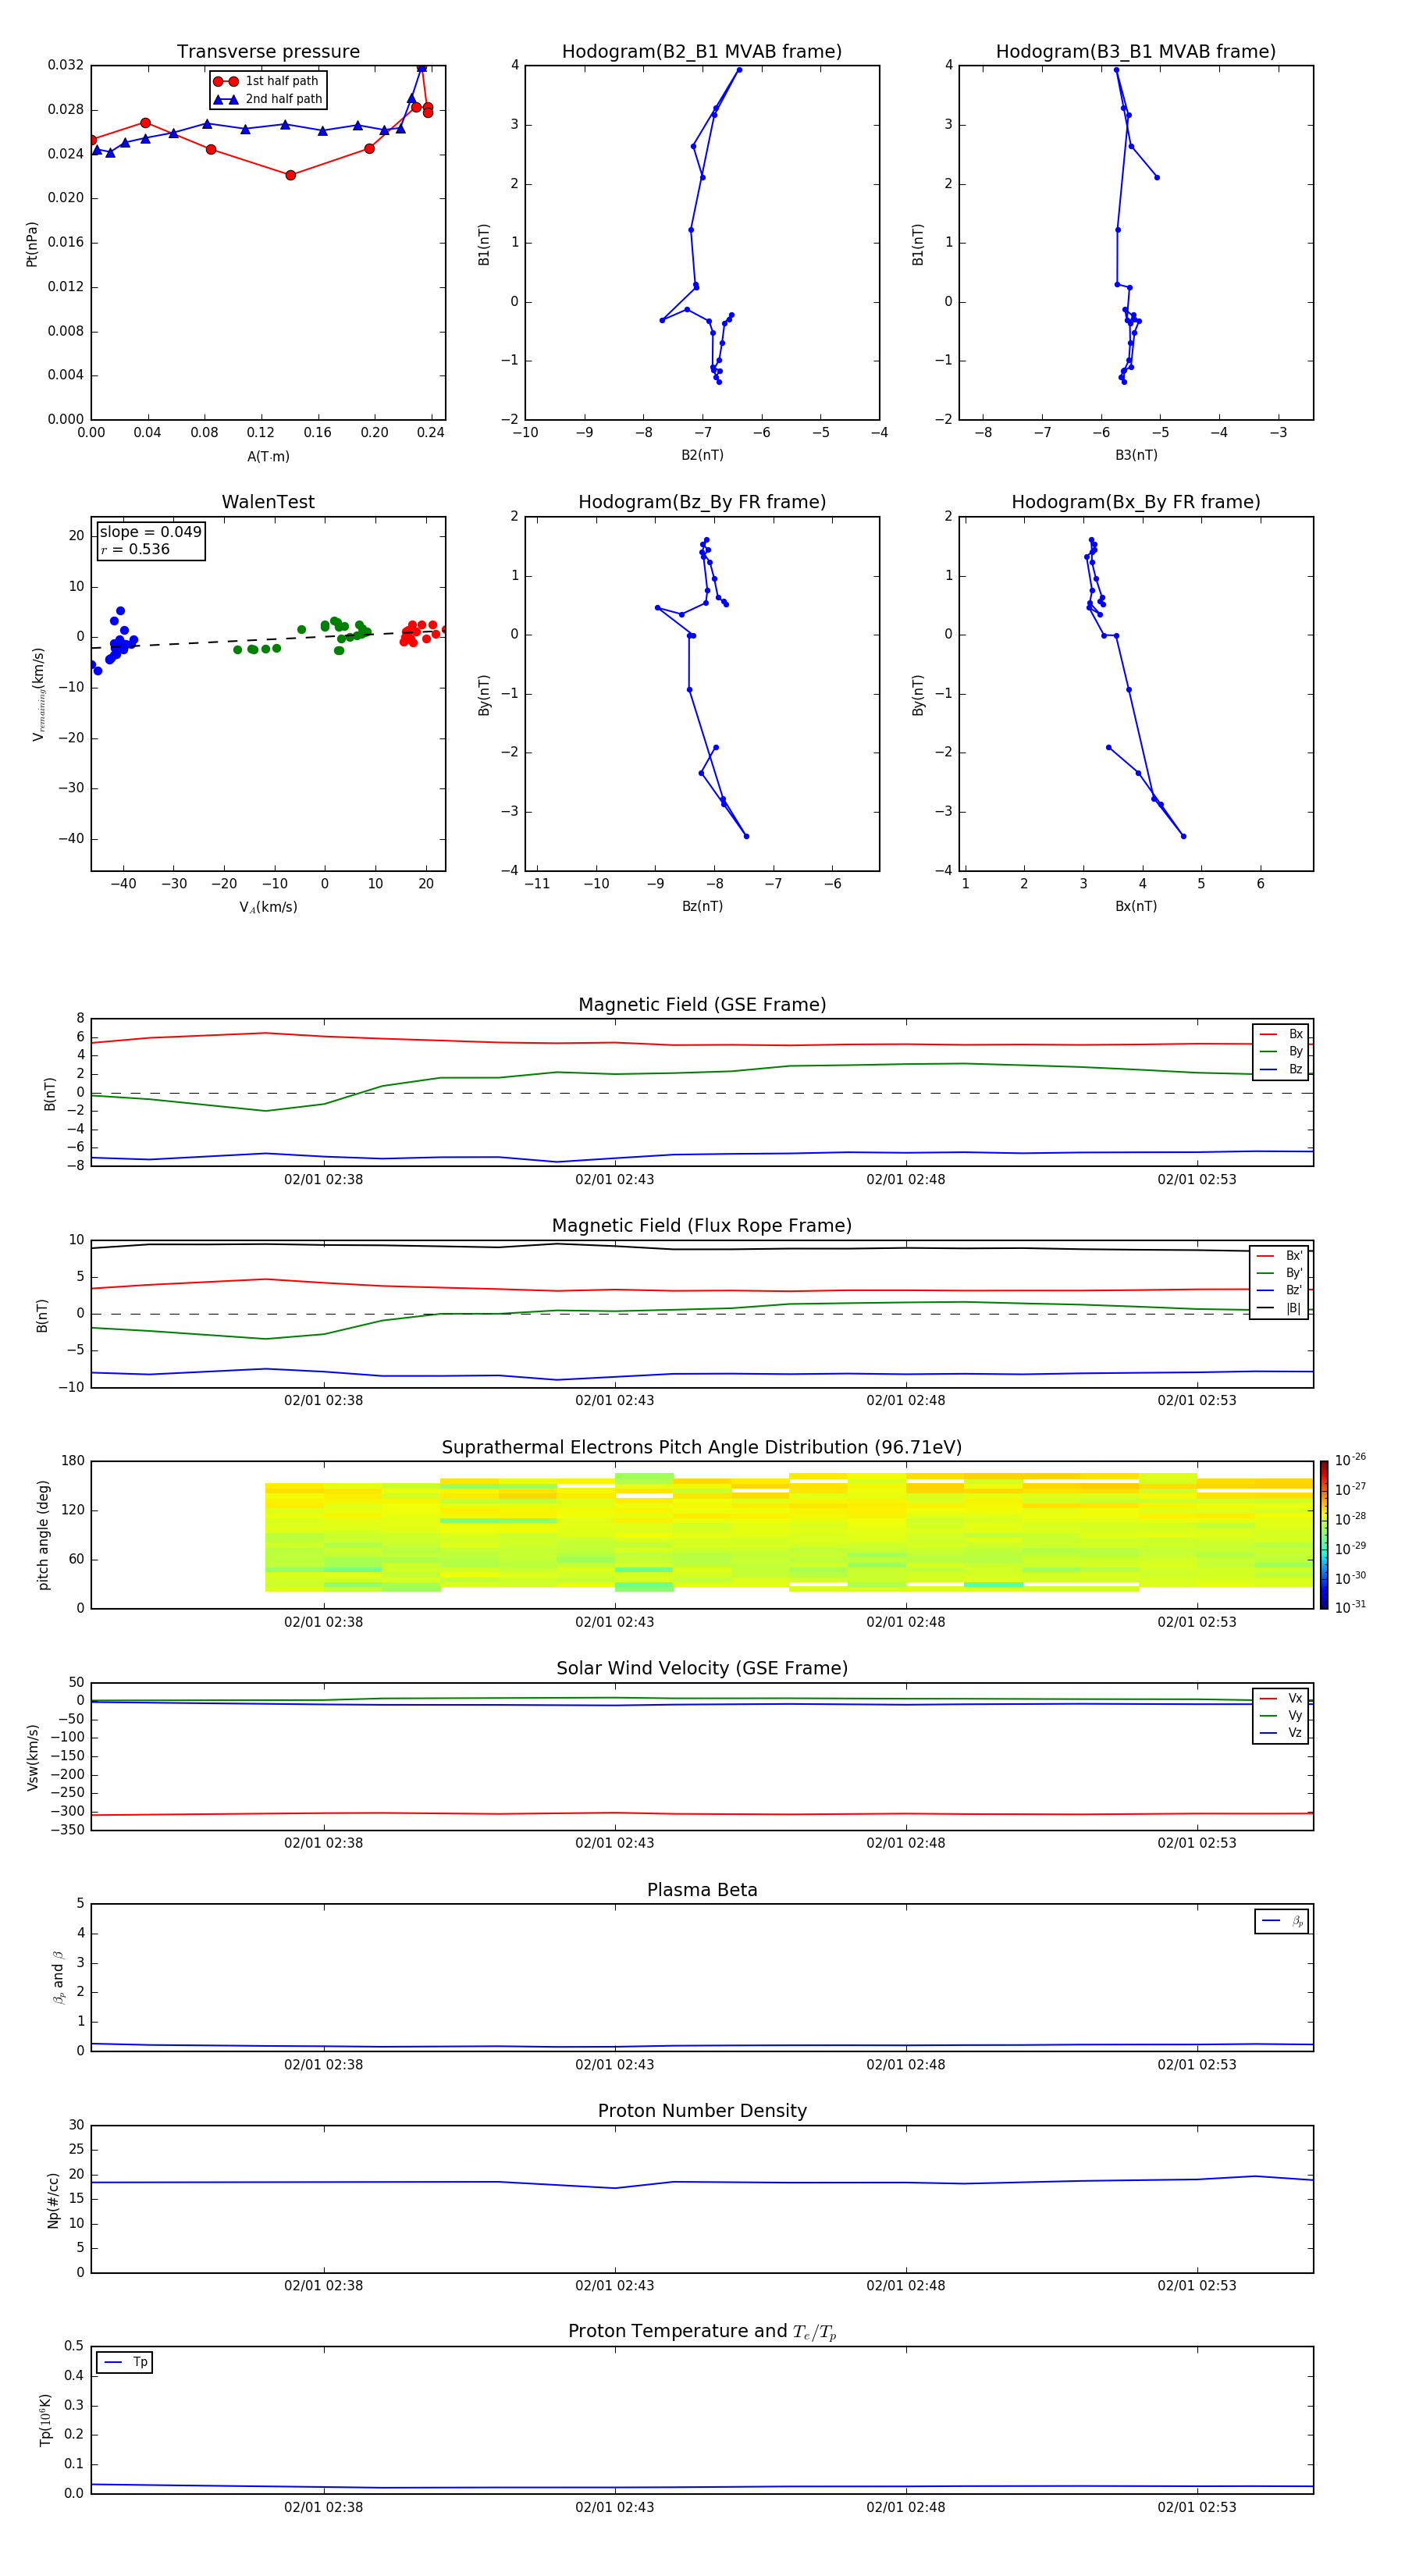
Task: Click '02/01 02:43' tick under Plasma Beta plot
Action: pyautogui.click(x=614, y=2065)
